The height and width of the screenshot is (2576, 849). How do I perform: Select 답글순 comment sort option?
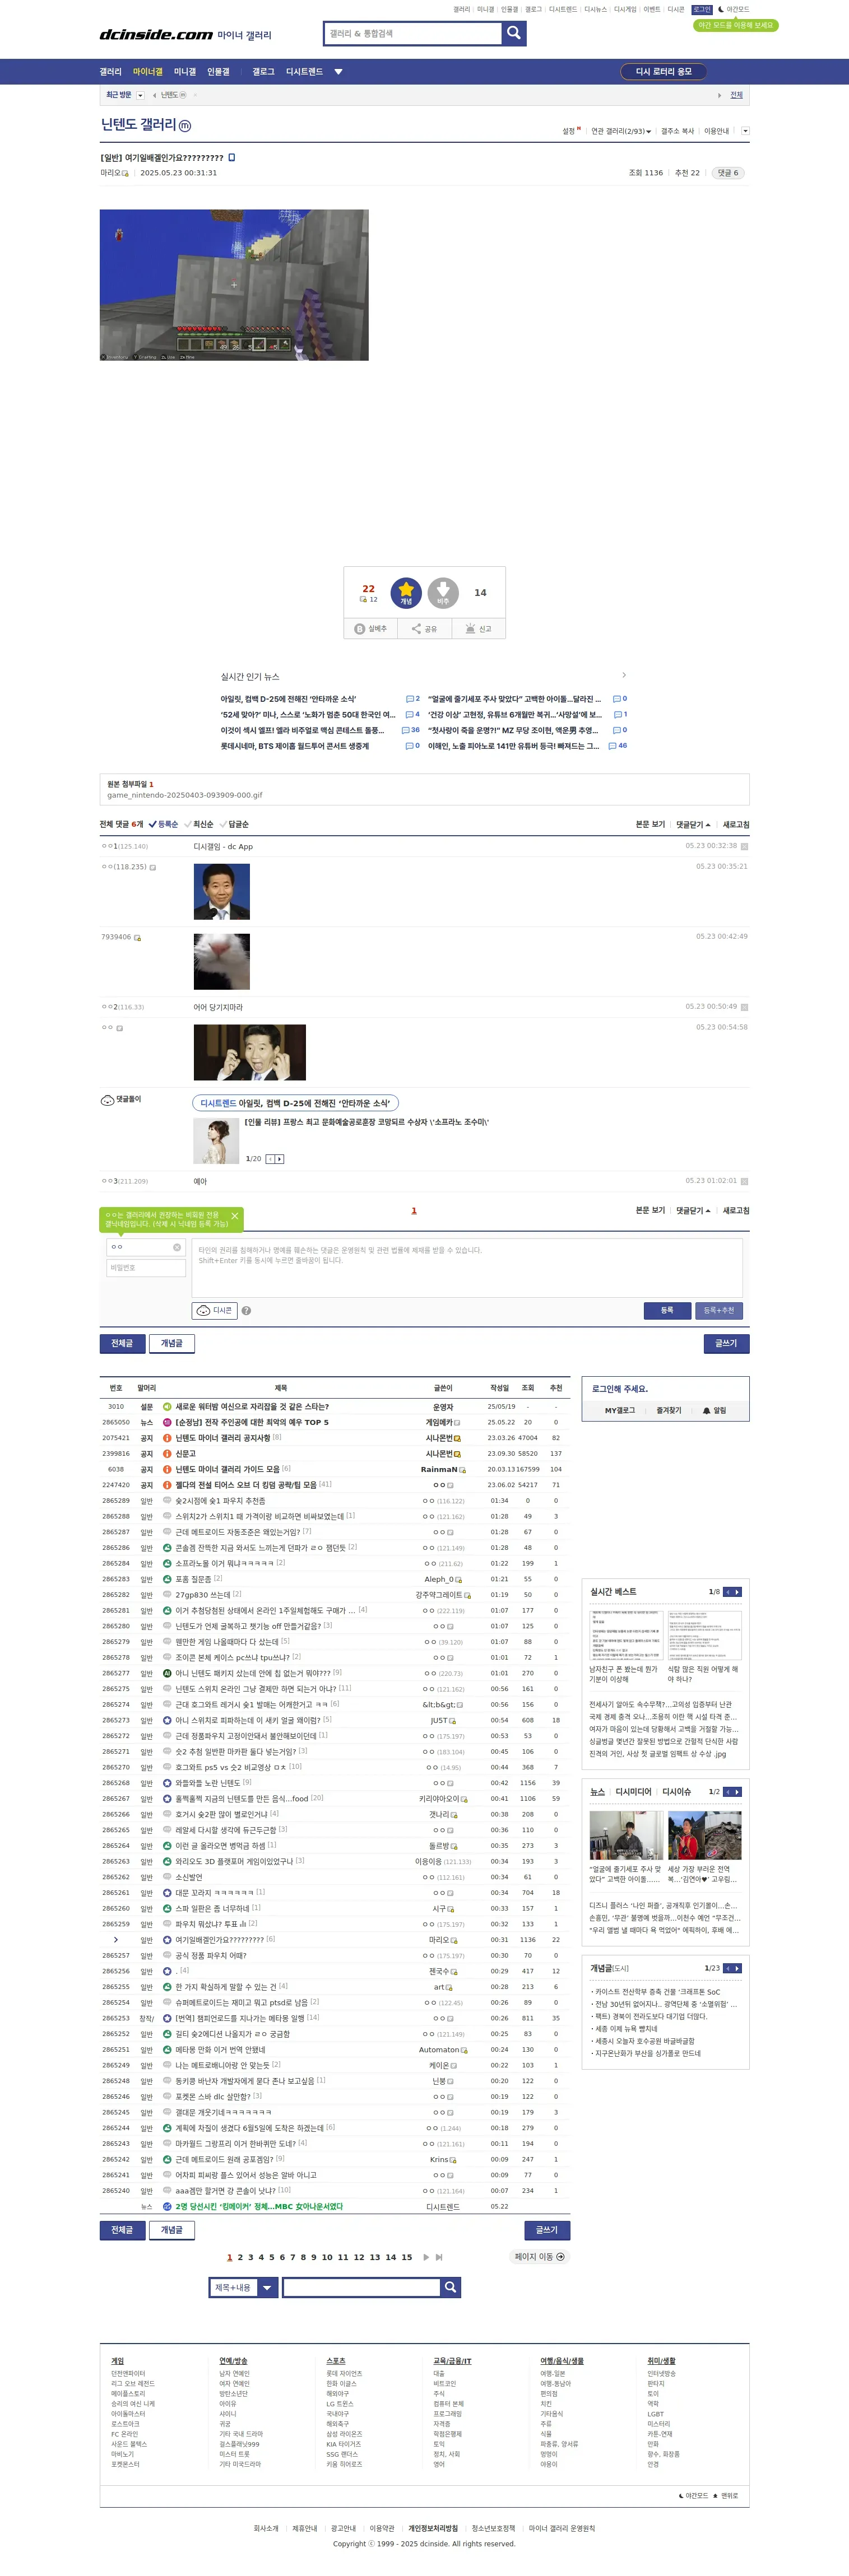pyautogui.click(x=234, y=824)
